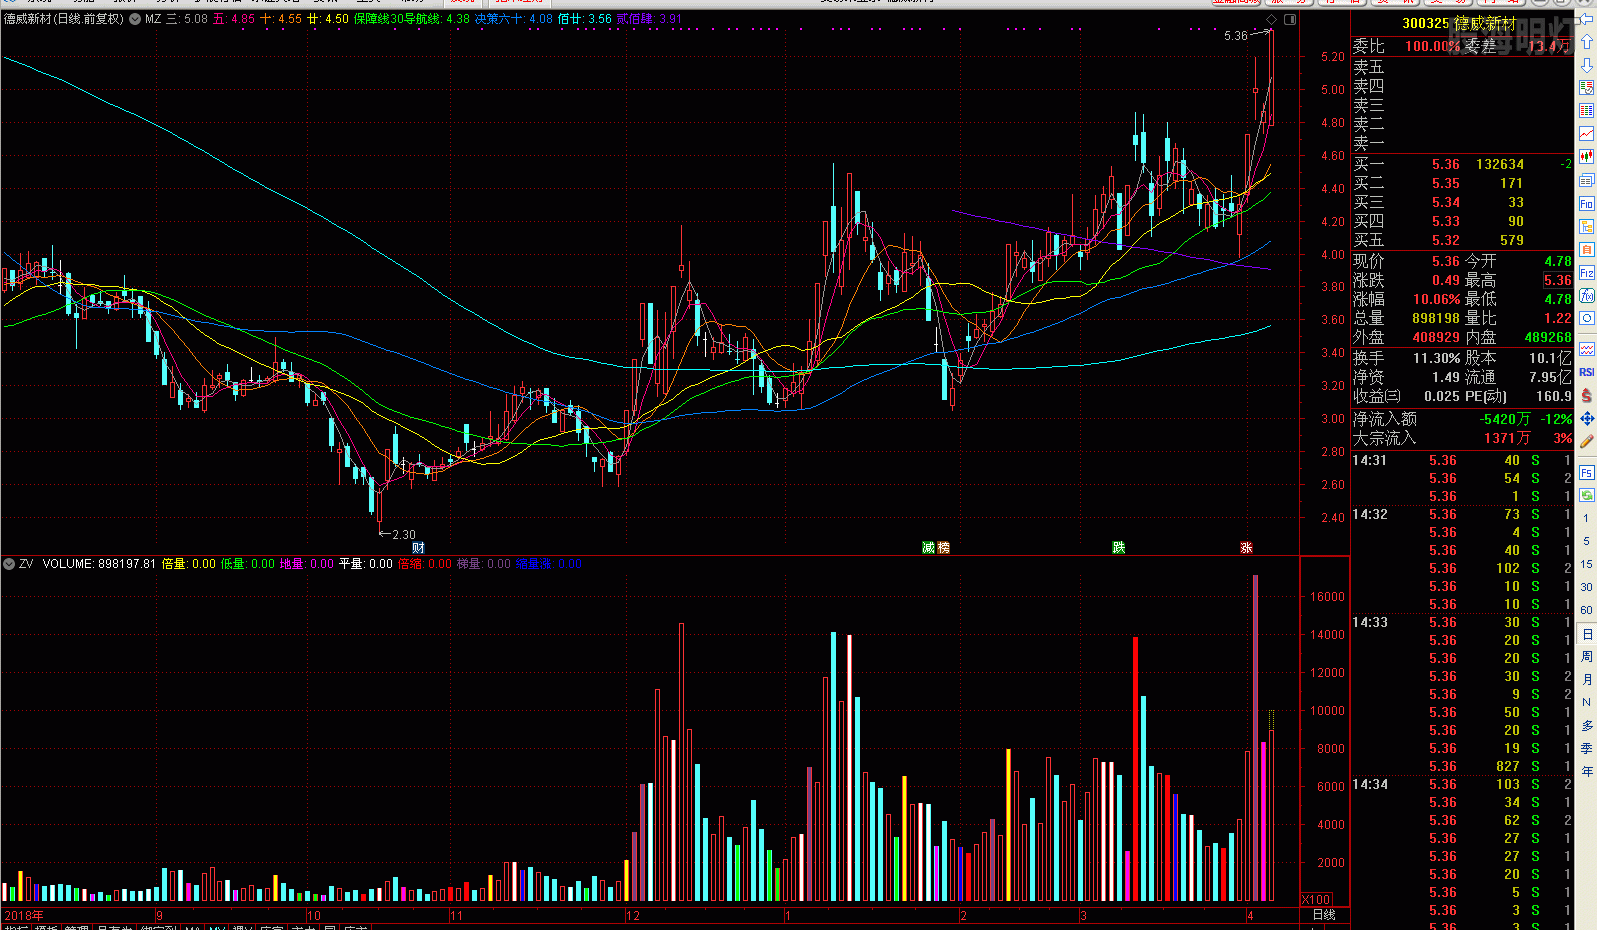Image resolution: width=1597 pixels, height=930 pixels.
Task: Select the 年 yearly period button
Action: pyautogui.click(x=1586, y=771)
